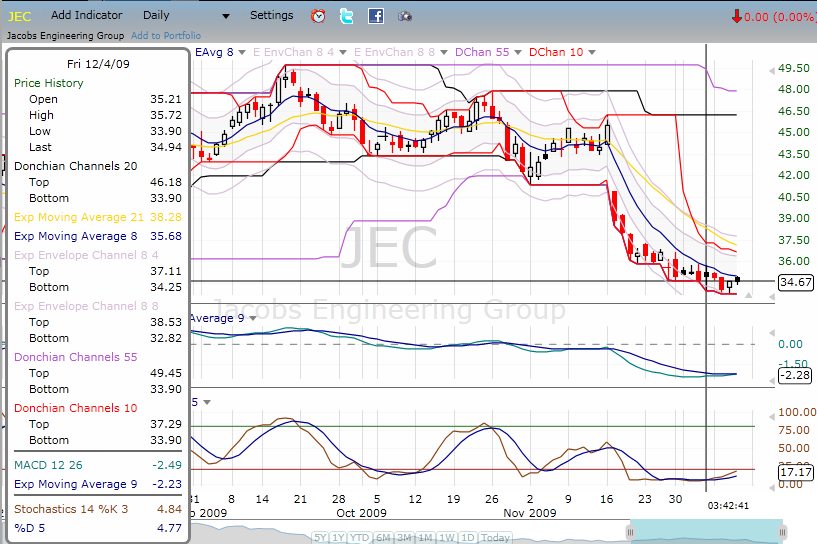Click the Exp Moving Average 21 row
The image size is (817, 544).
point(97,217)
